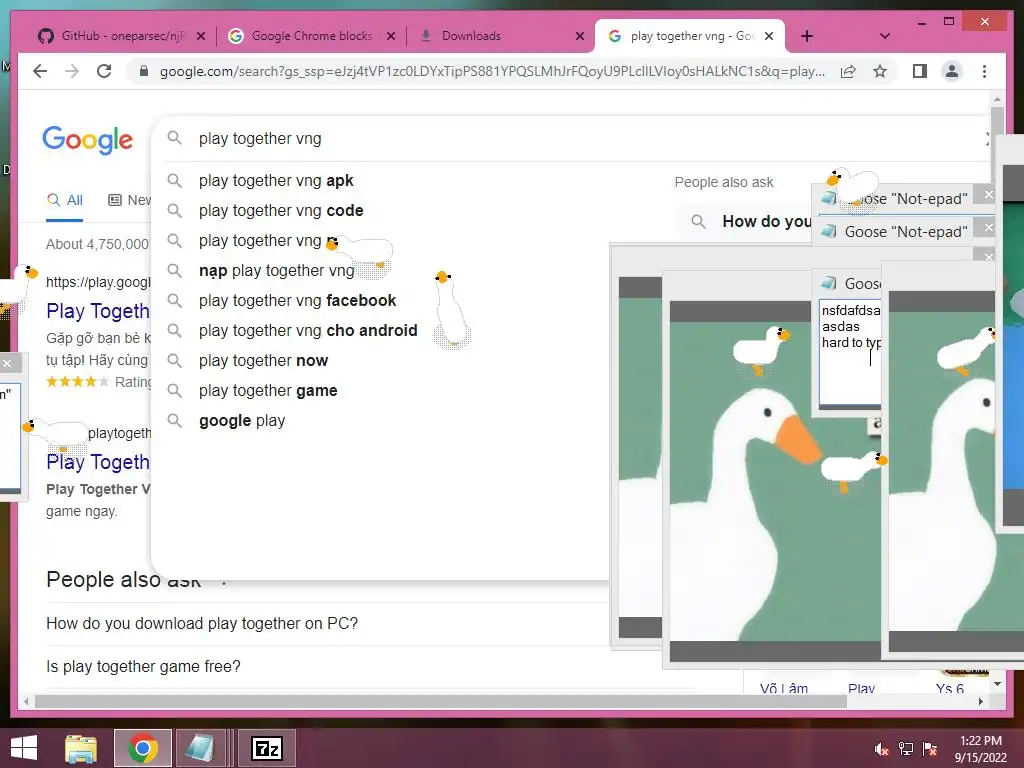
Task: Click Chrome icon in the taskbar
Action: [142, 748]
